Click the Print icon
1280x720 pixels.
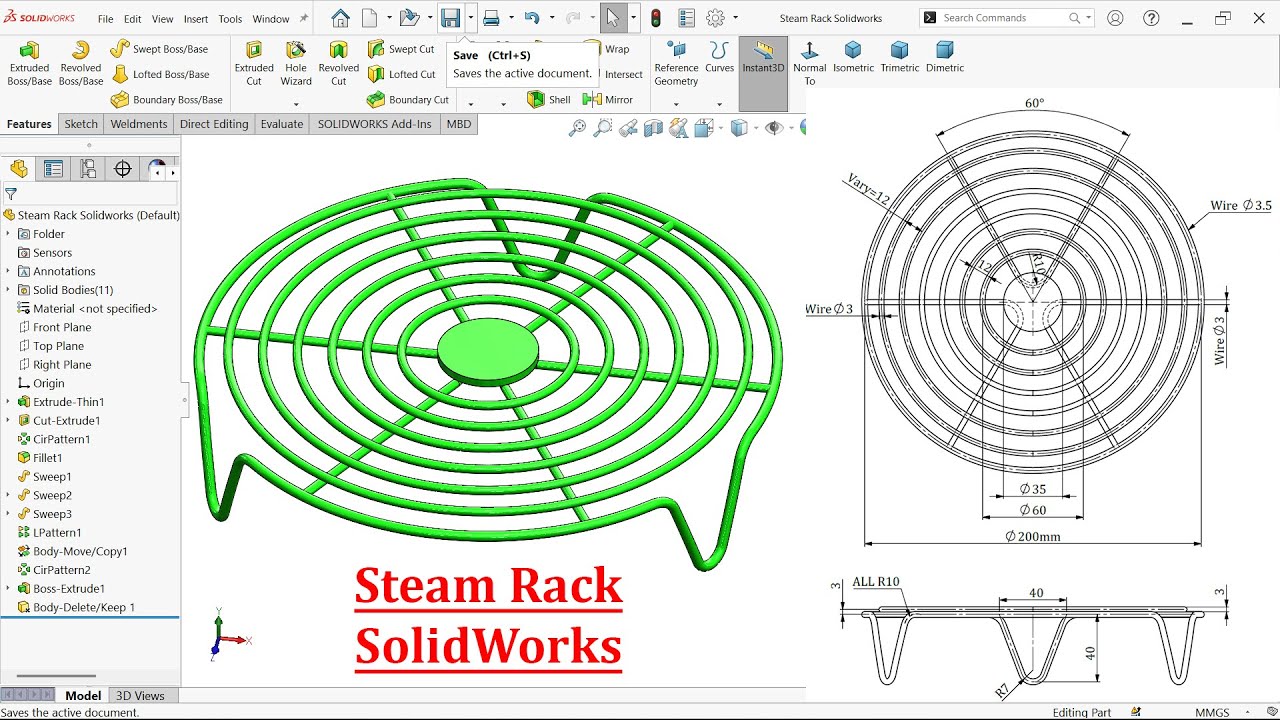(491, 18)
